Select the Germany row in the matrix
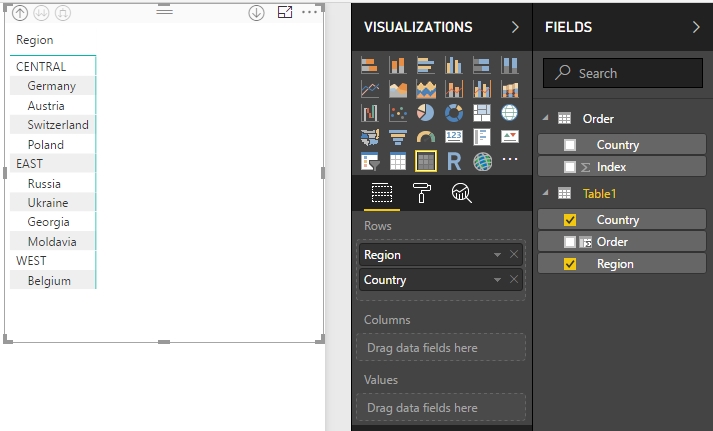This screenshot has height=431, width=713. (x=52, y=86)
